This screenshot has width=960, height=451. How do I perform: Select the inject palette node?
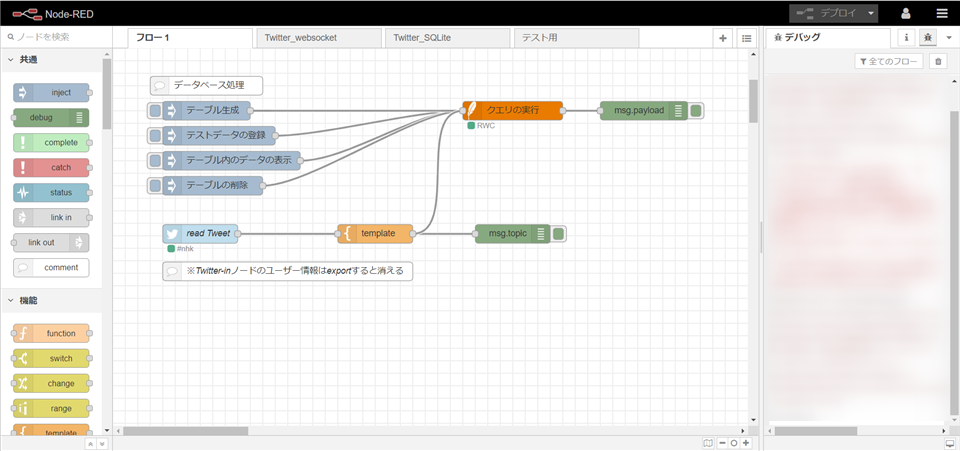tap(51, 93)
